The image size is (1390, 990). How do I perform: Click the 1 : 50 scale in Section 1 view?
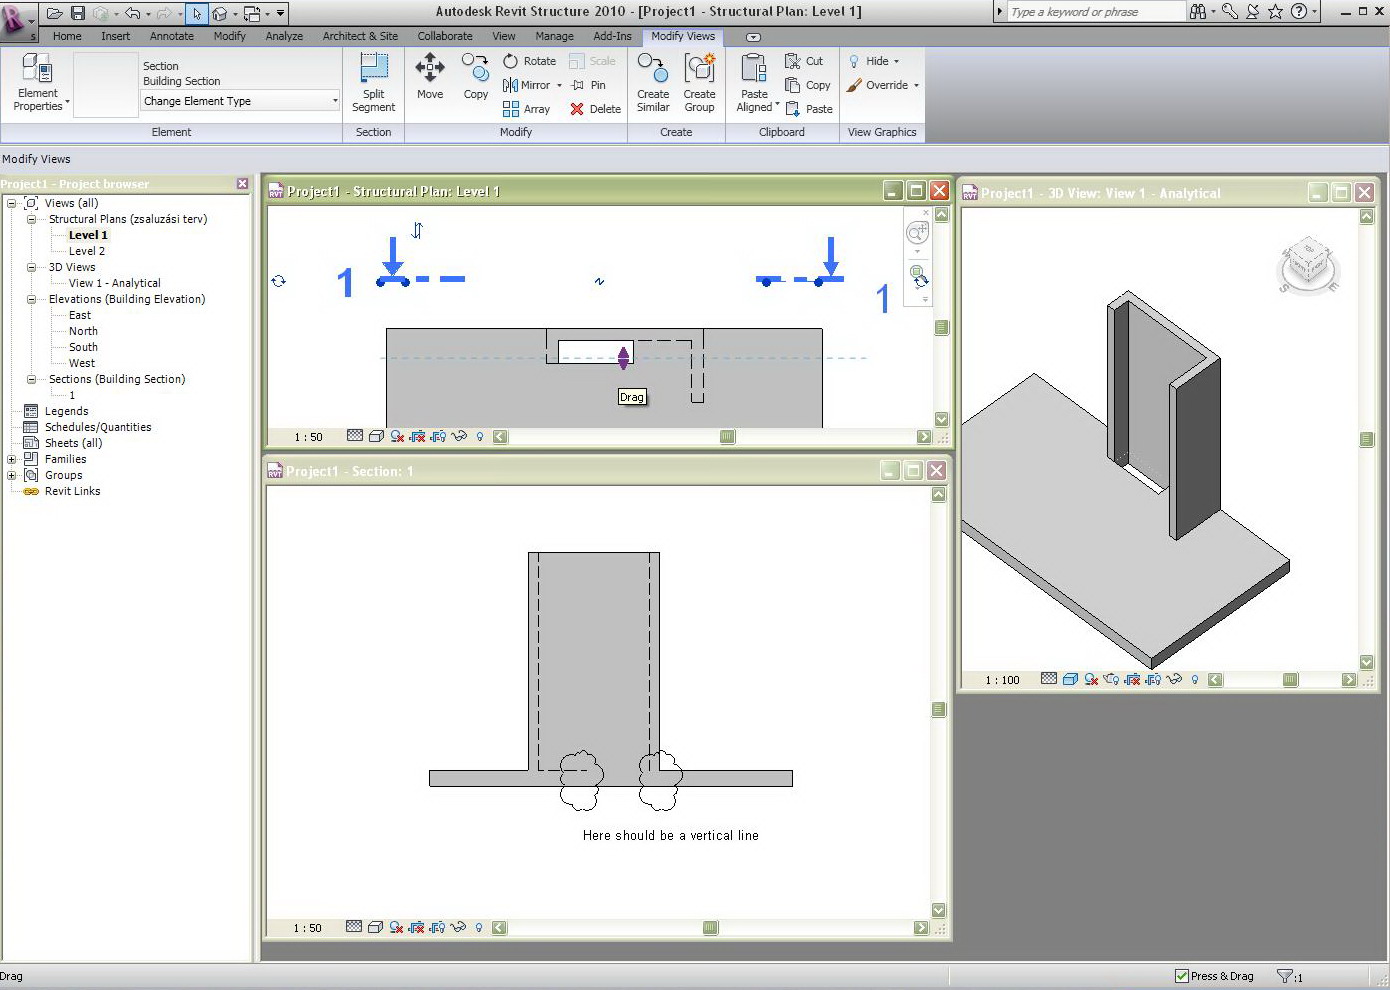[308, 928]
